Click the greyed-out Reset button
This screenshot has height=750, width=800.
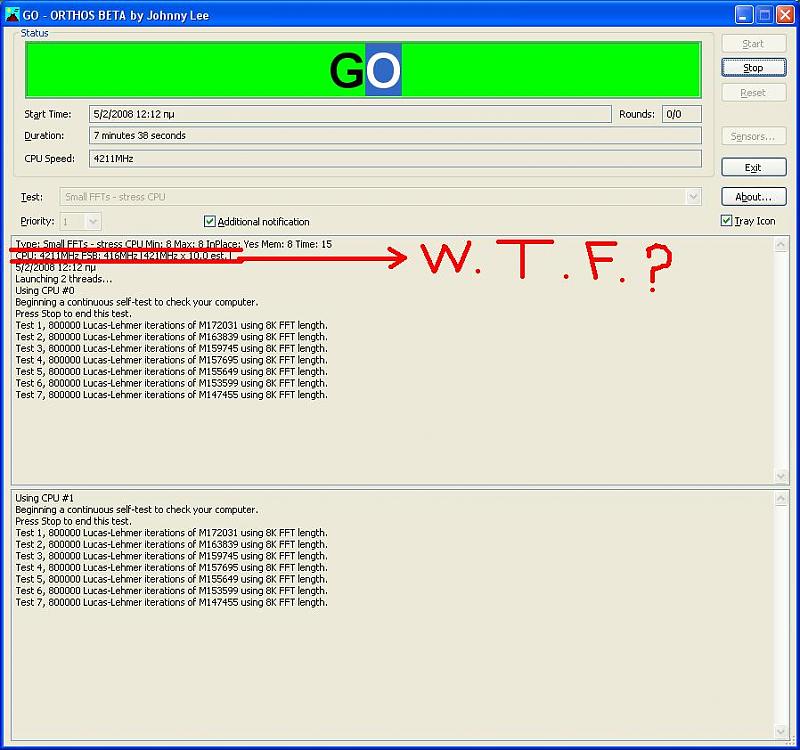pyautogui.click(x=754, y=93)
